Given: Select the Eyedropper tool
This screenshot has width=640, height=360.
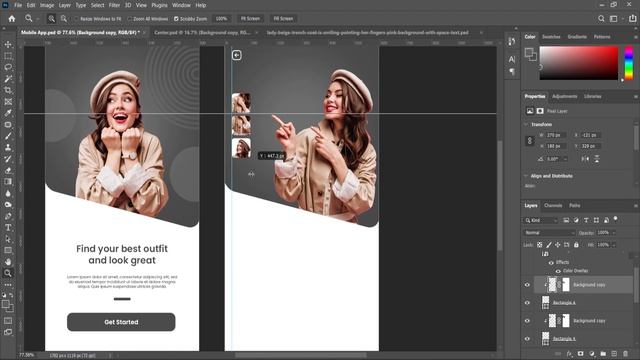Looking at the screenshot, I should pyautogui.click(x=8, y=113).
